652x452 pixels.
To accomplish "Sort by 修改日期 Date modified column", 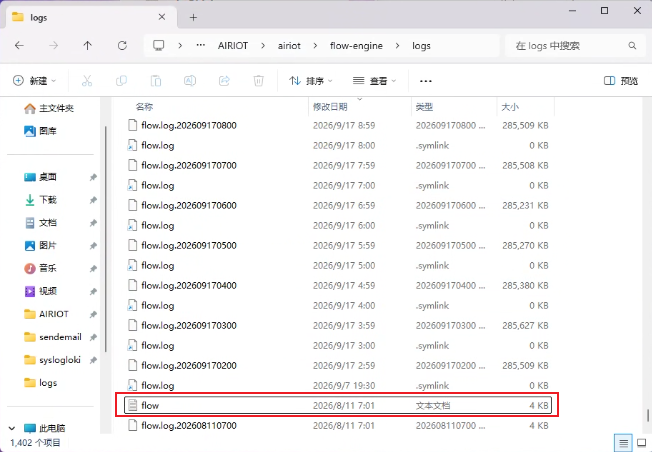I will pos(330,107).
